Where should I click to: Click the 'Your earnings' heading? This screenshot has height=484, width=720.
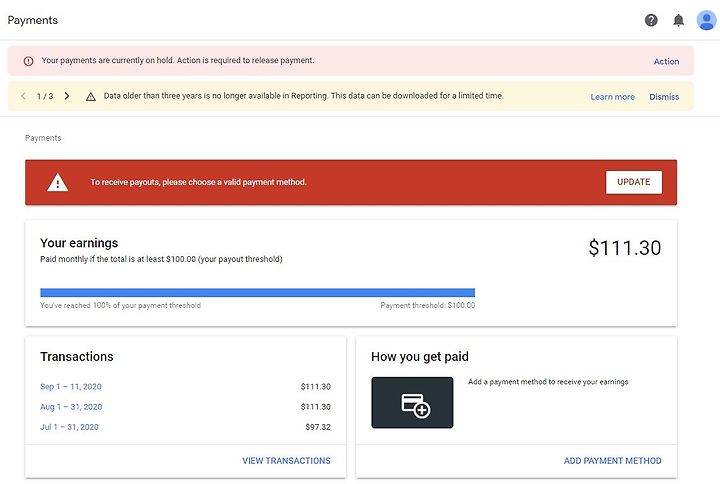(79, 243)
